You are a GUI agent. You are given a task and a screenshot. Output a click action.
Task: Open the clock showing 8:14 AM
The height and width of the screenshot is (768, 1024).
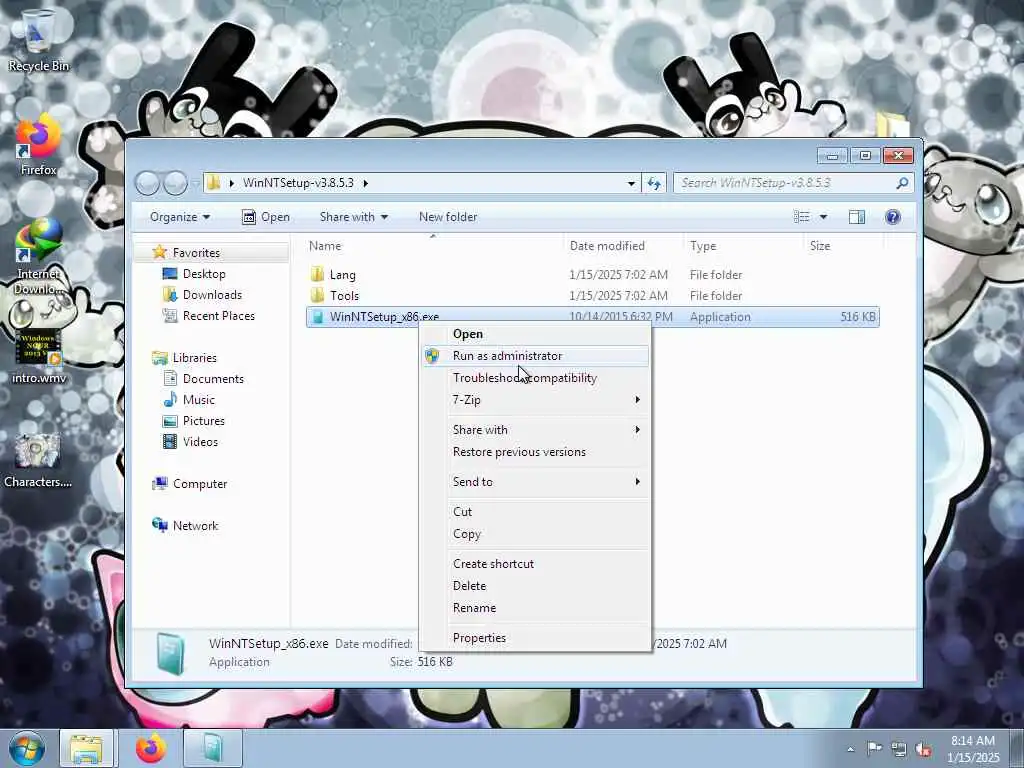[973, 749]
